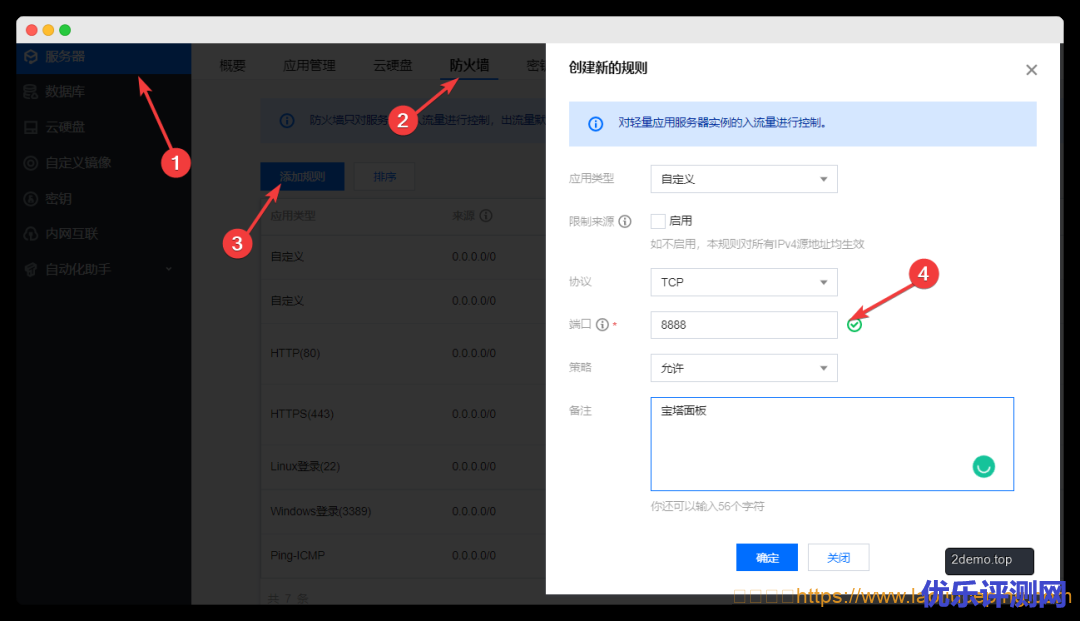This screenshot has height=621, width=1080.
Task: Close the 创建新的规则 dialog with X
Action: [1031, 70]
